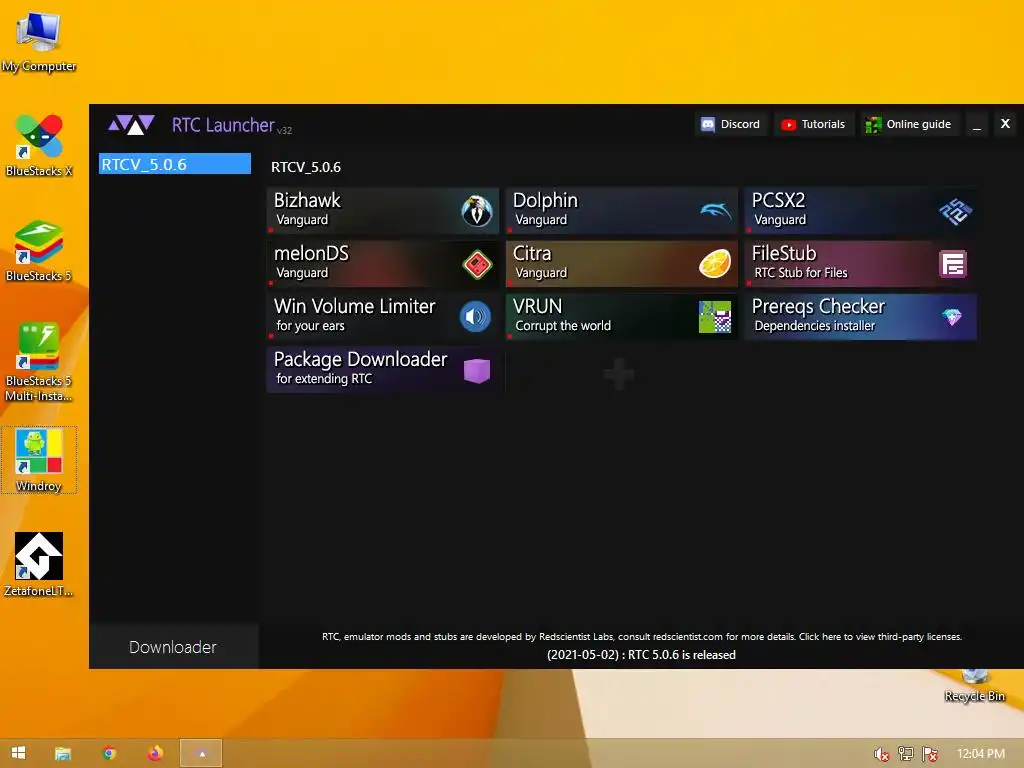Open the Online guide button
The image size is (1024, 768).
(x=909, y=124)
